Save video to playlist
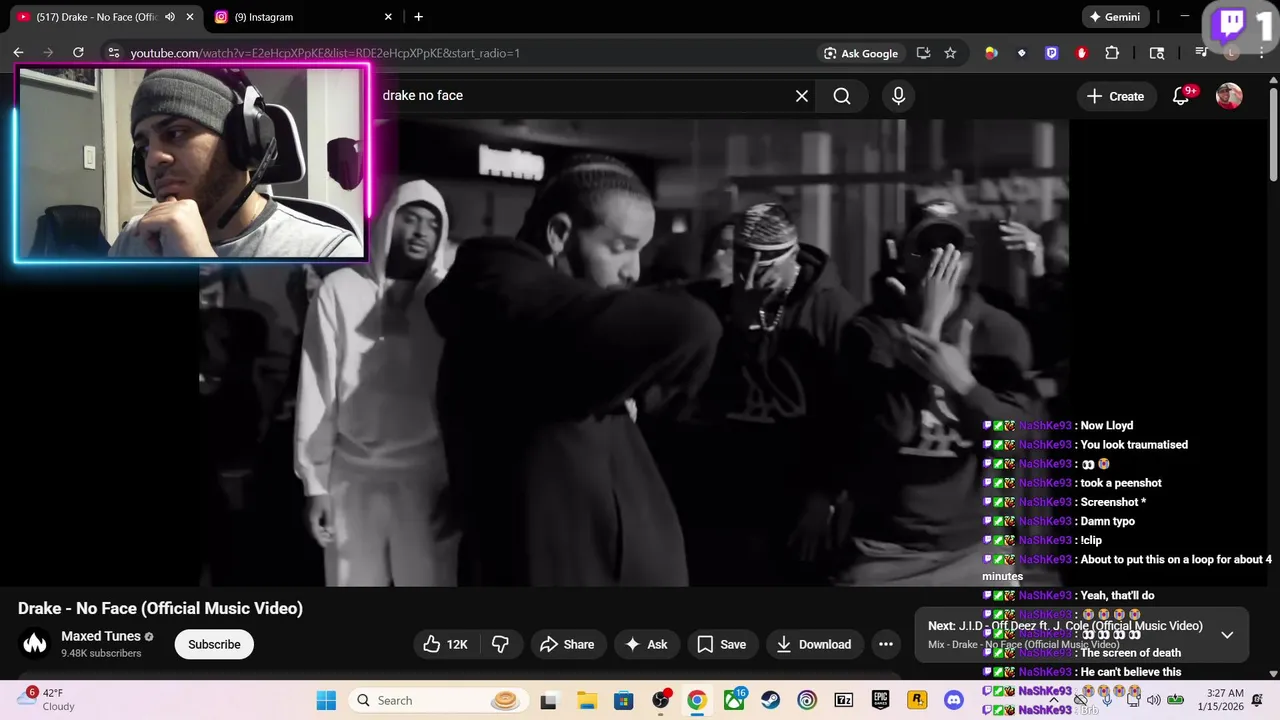1280x720 pixels. (x=721, y=644)
